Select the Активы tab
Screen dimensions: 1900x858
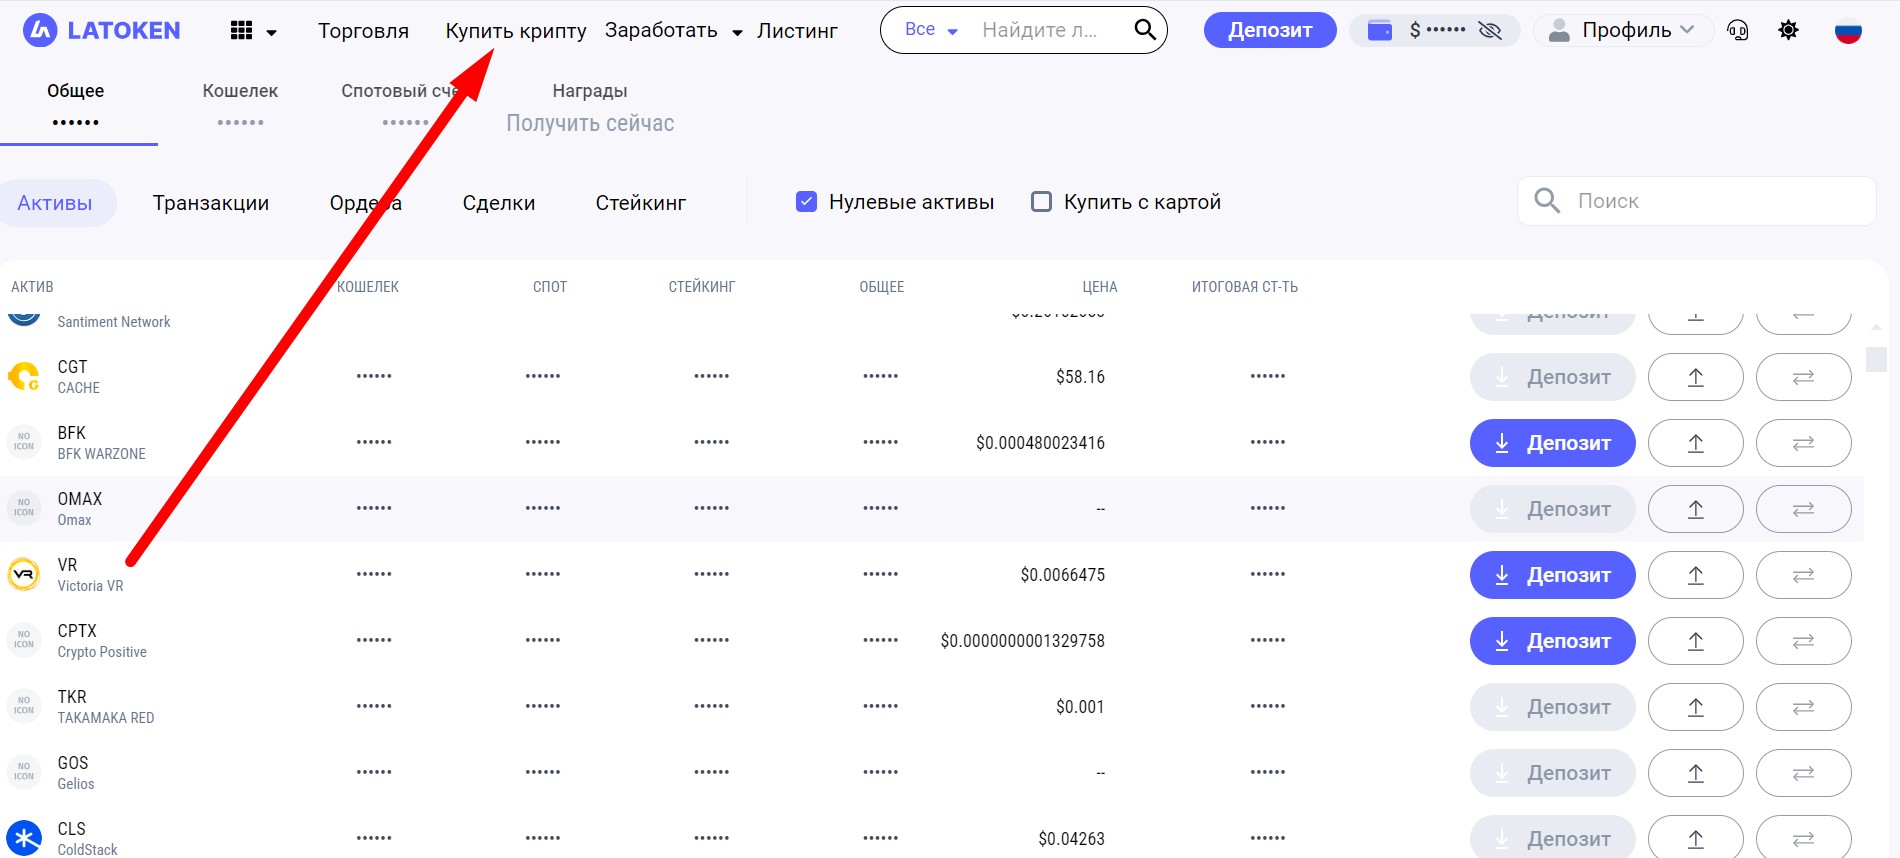pos(55,203)
